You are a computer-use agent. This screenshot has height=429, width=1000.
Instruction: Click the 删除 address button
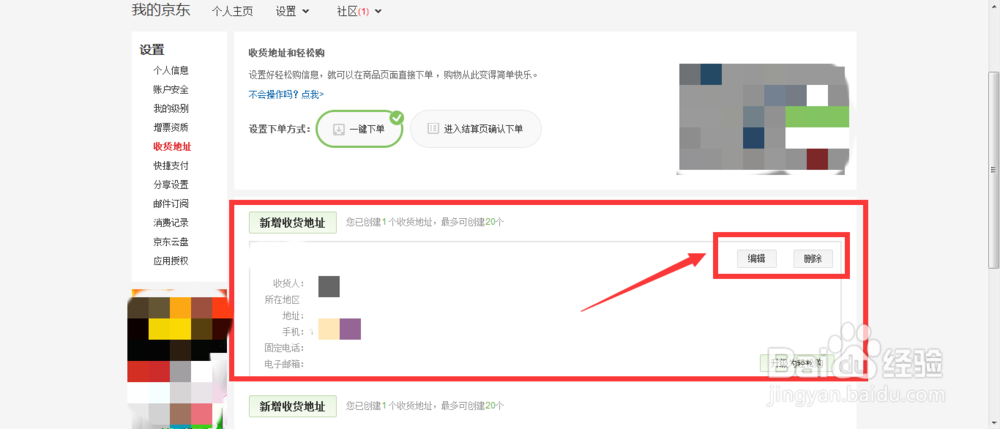click(813, 259)
